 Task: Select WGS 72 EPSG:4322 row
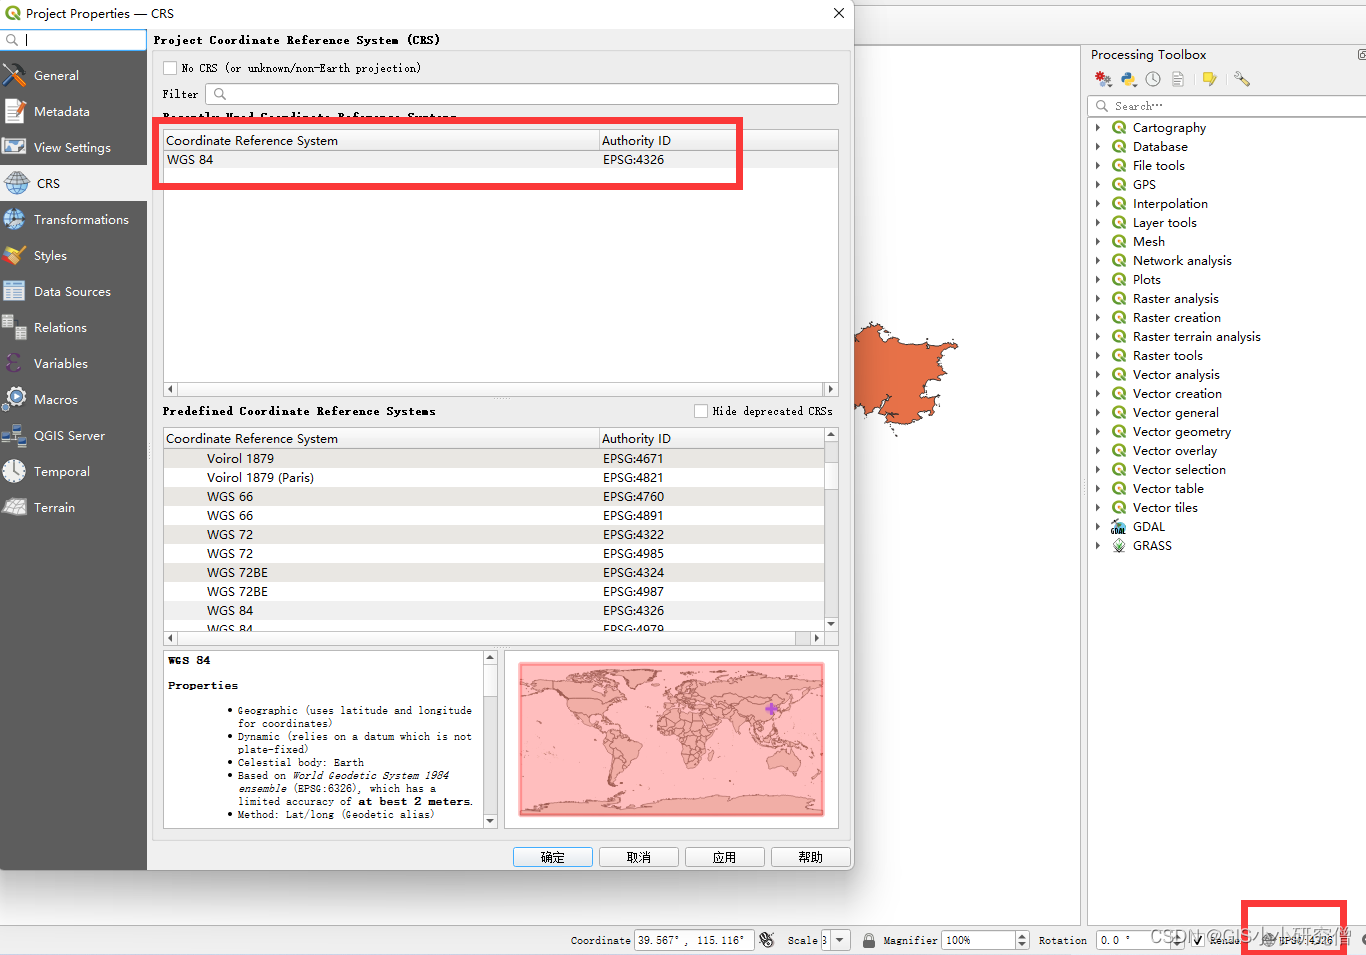pos(494,535)
